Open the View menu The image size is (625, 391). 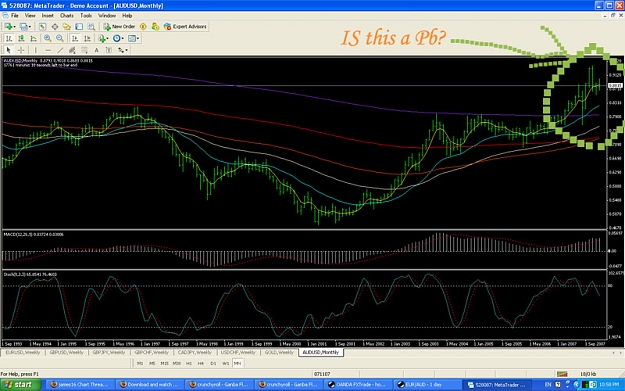tap(30, 16)
